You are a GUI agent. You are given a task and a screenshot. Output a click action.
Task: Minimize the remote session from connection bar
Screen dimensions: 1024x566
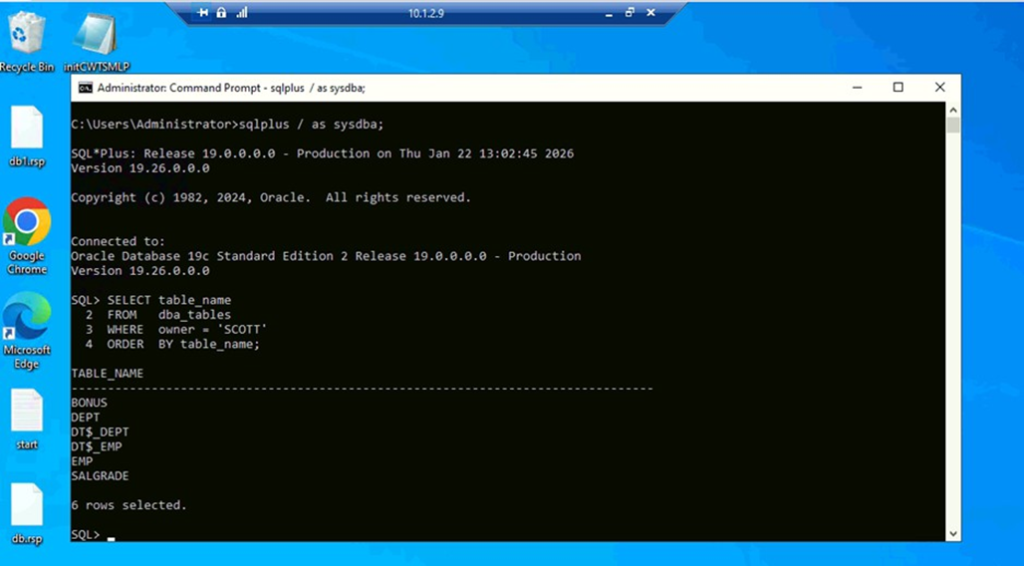point(609,13)
